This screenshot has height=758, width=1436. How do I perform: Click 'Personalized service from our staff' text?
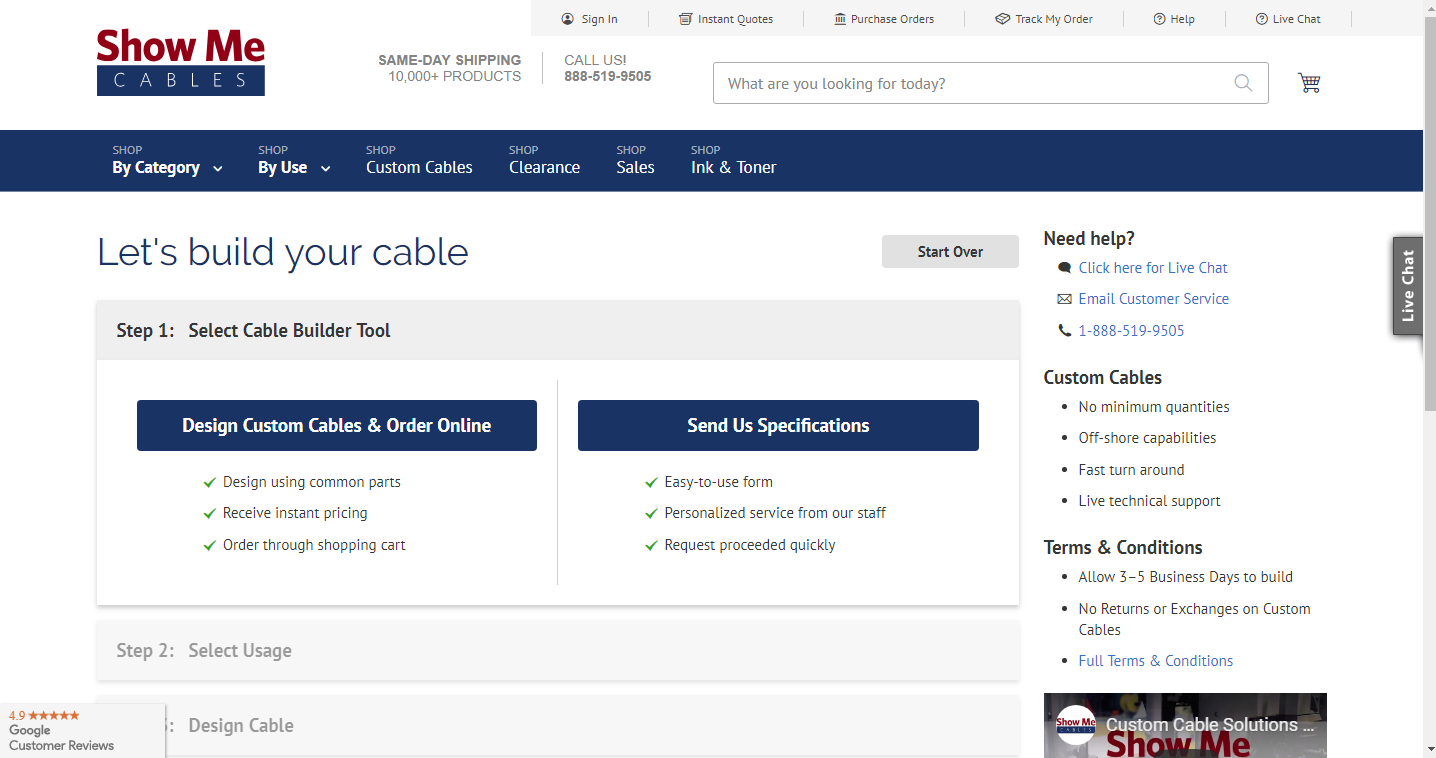click(x=775, y=513)
